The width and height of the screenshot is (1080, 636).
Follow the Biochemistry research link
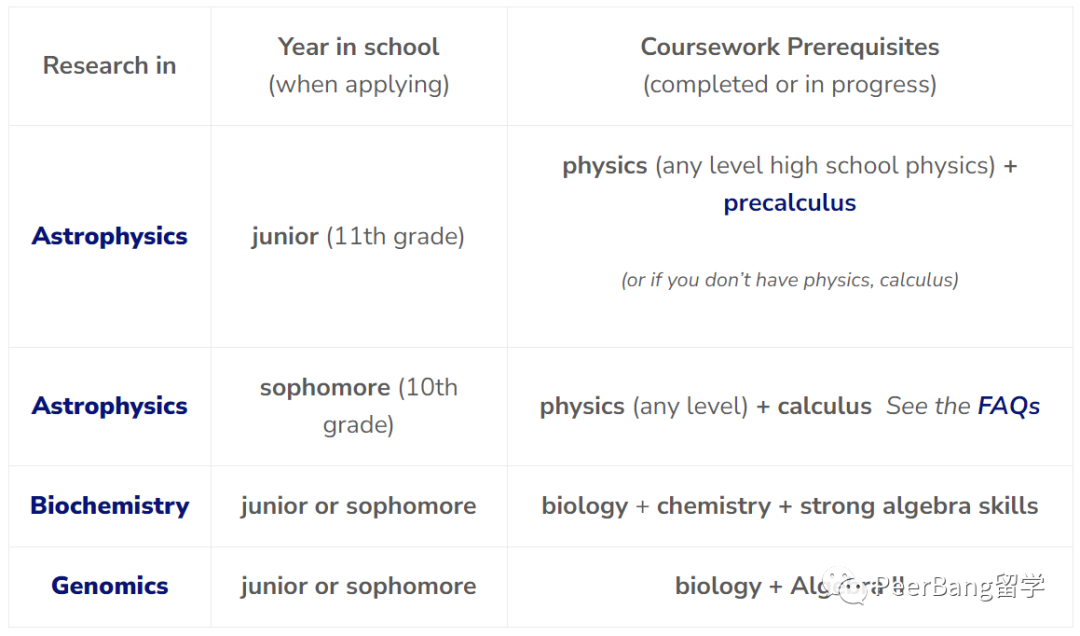(110, 506)
